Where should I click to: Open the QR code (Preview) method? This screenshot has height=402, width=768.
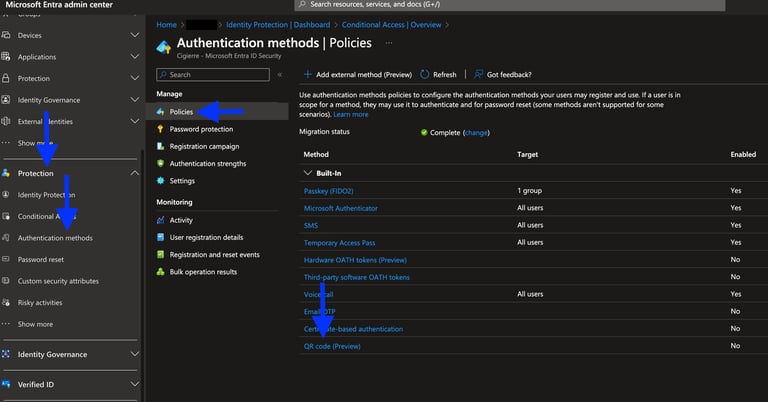(x=332, y=346)
